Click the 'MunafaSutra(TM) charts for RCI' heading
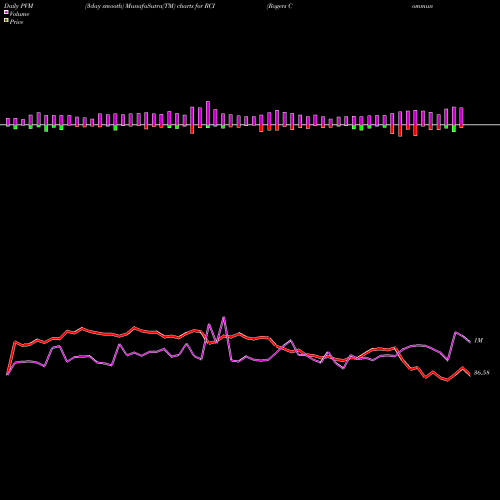This screenshot has width=500, height=500. (170, 6)
